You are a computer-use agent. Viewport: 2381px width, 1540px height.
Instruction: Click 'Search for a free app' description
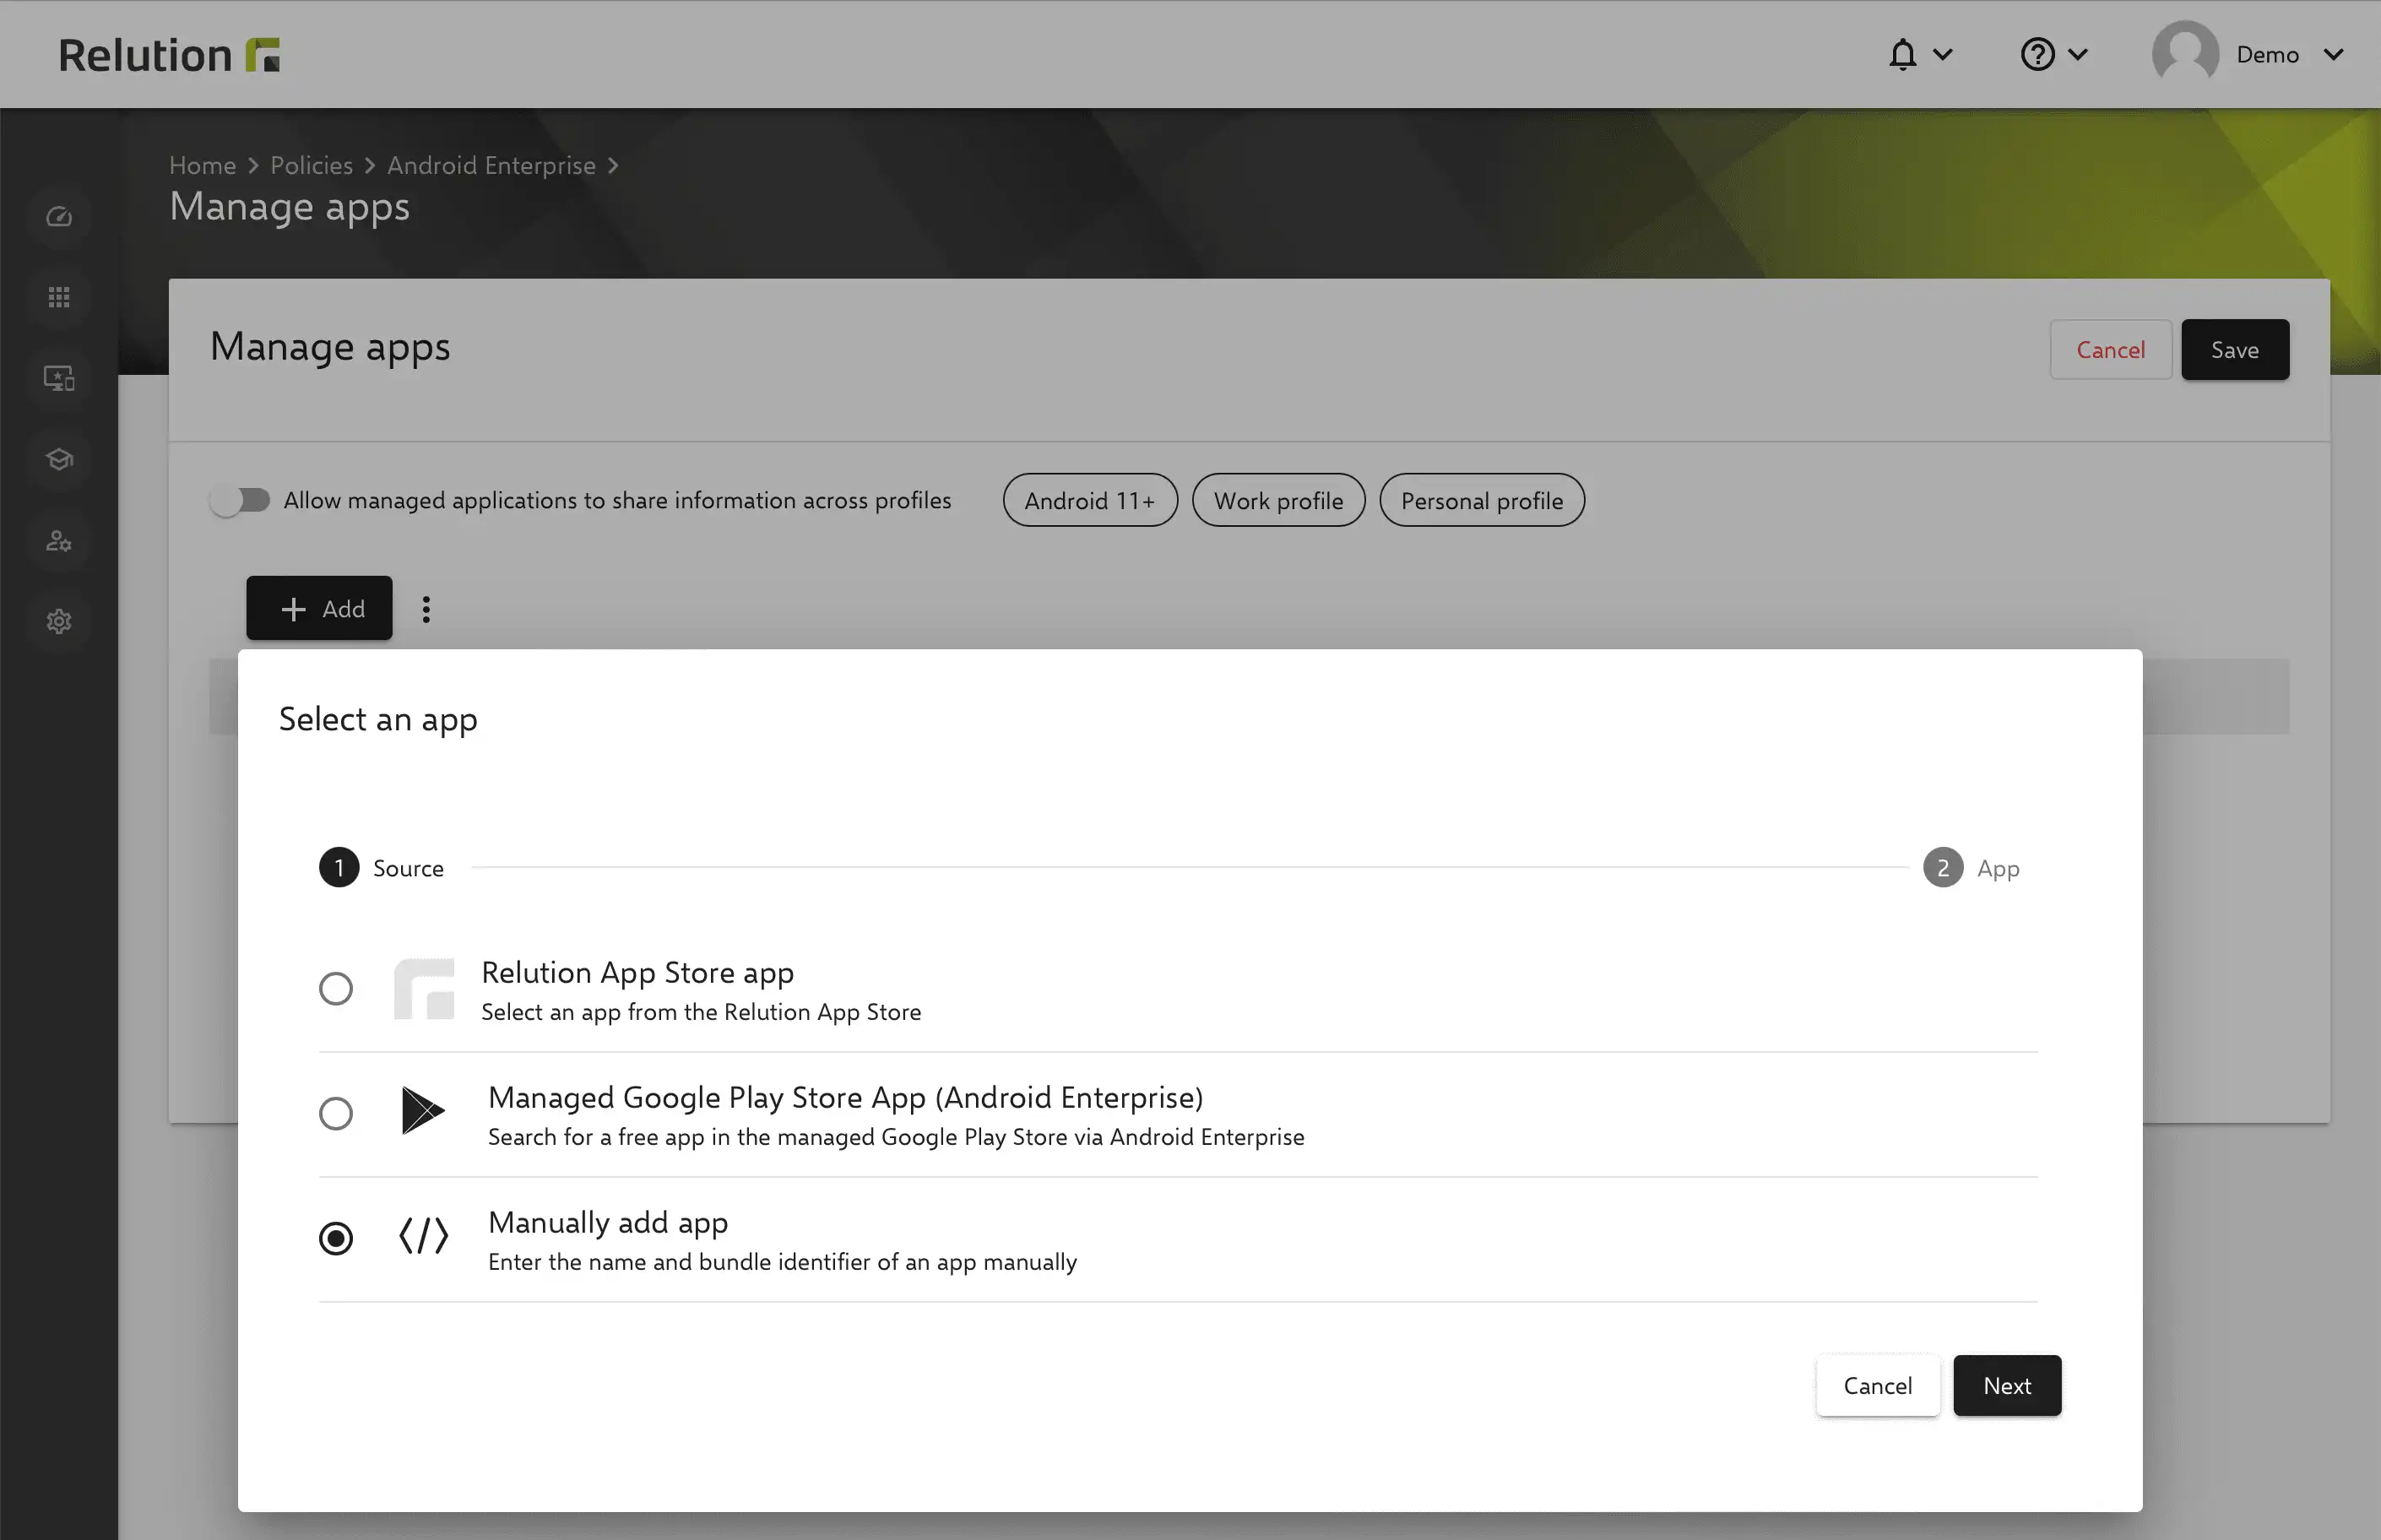(x=896, y=1137)
